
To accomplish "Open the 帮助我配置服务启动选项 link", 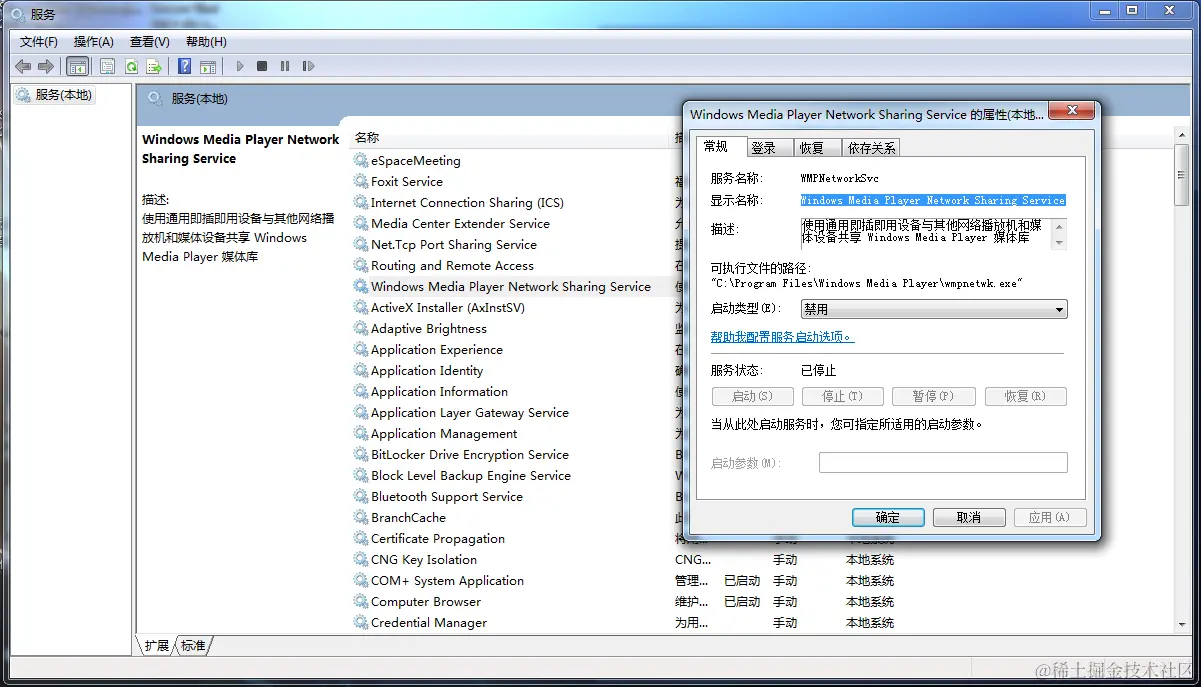I will pos(783,337).
